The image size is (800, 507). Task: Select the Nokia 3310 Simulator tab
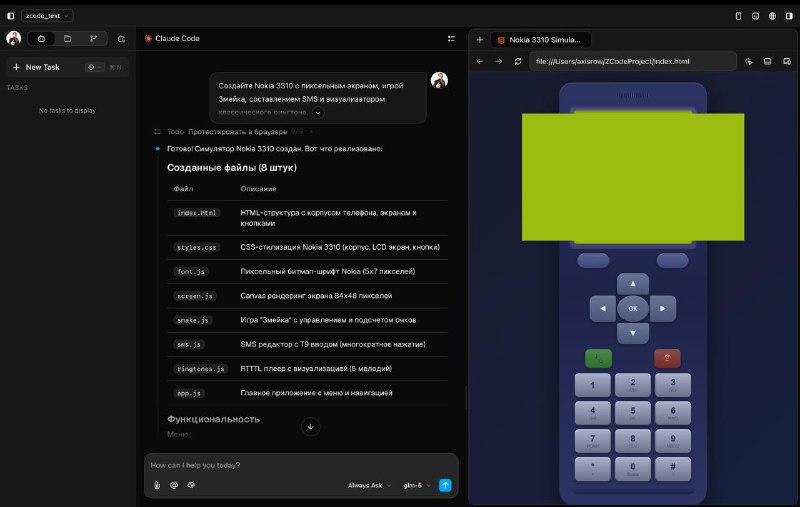pos(541,40)
